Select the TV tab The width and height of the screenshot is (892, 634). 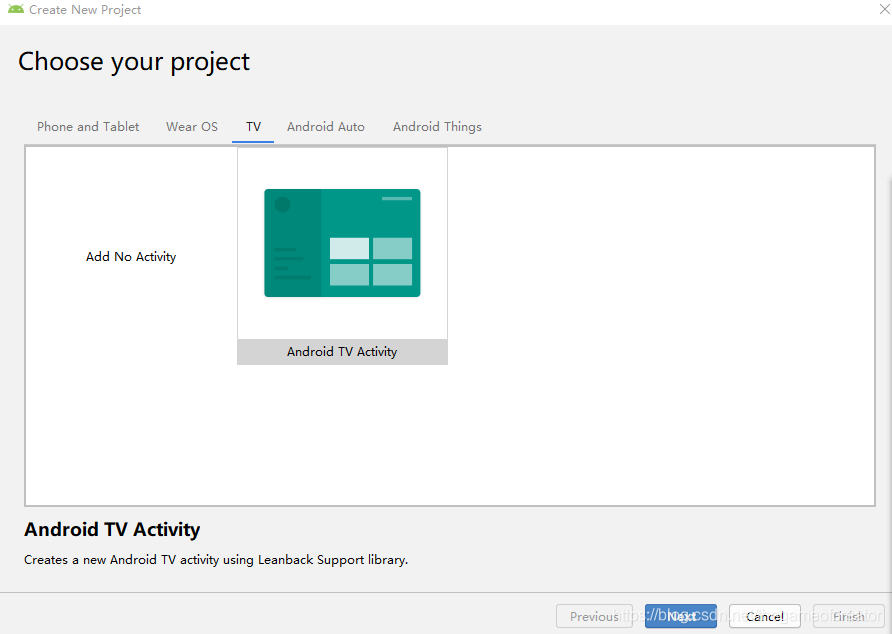pyautogui.click(x=253, y=126)
